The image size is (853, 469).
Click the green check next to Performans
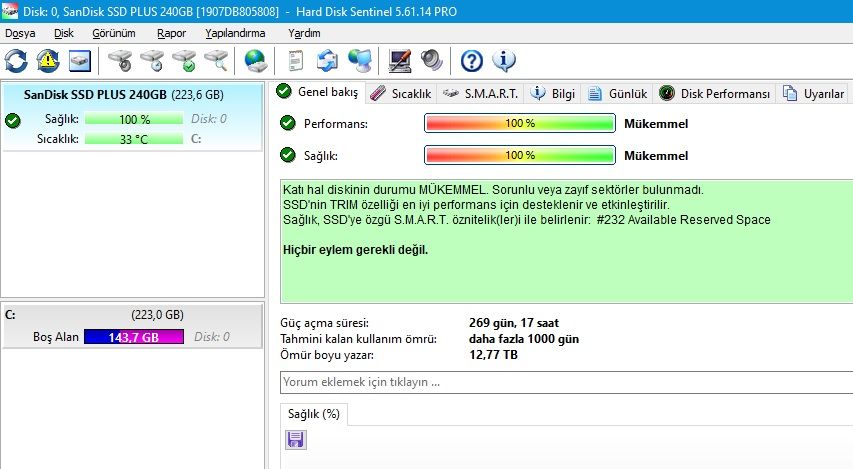click(288, 124)
